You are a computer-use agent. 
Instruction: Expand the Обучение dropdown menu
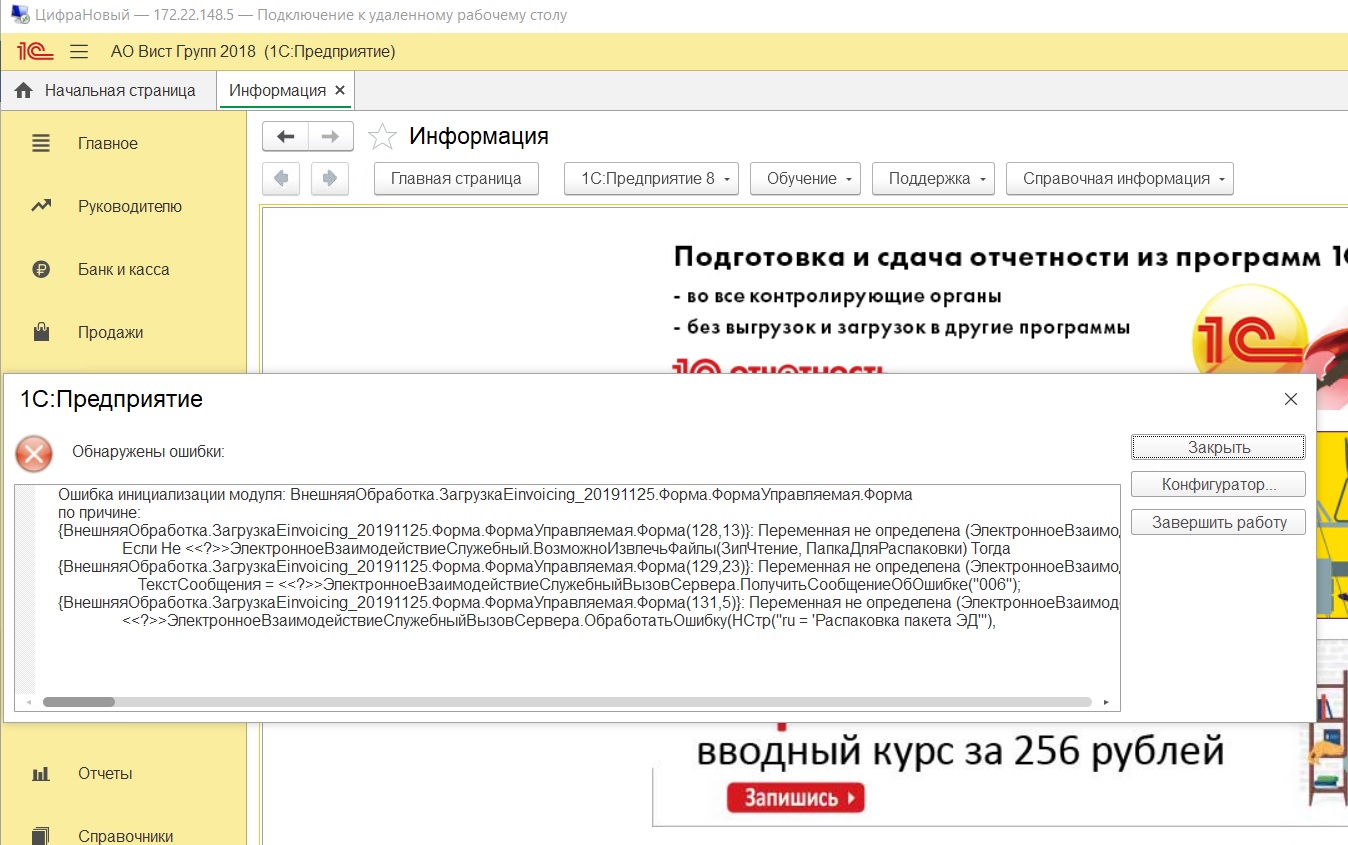805,178
